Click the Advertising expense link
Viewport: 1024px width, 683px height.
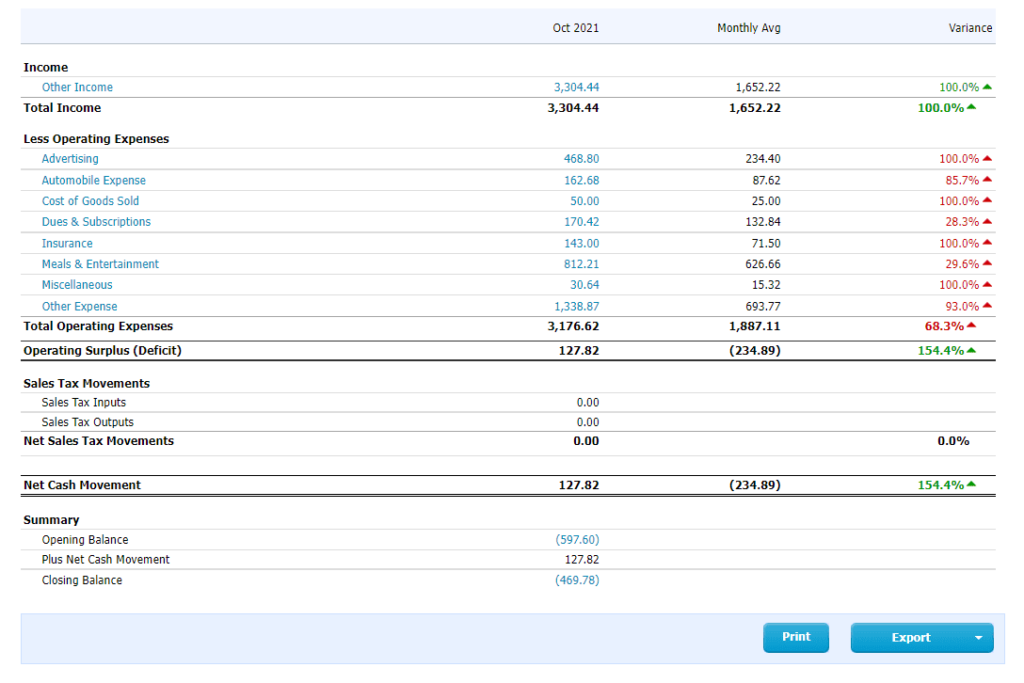(x=70, y=159)
